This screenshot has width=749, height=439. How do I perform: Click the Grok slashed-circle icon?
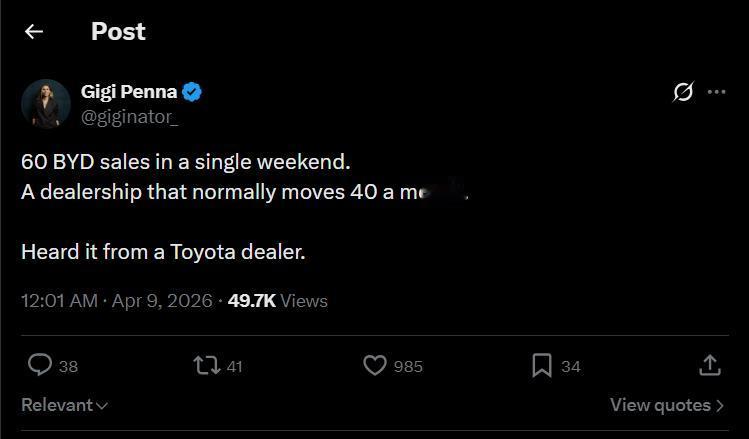click(684, 92)
